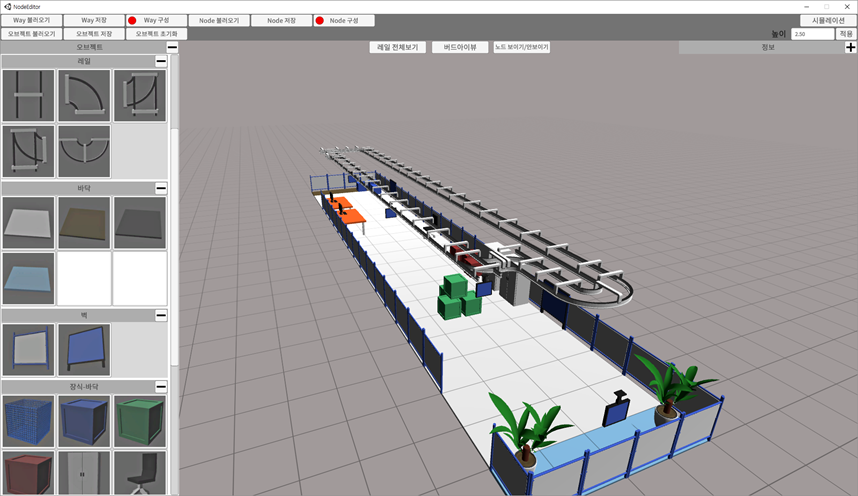
Task: Collapse the 장식-바닥 section
Action: coord(161,387)
